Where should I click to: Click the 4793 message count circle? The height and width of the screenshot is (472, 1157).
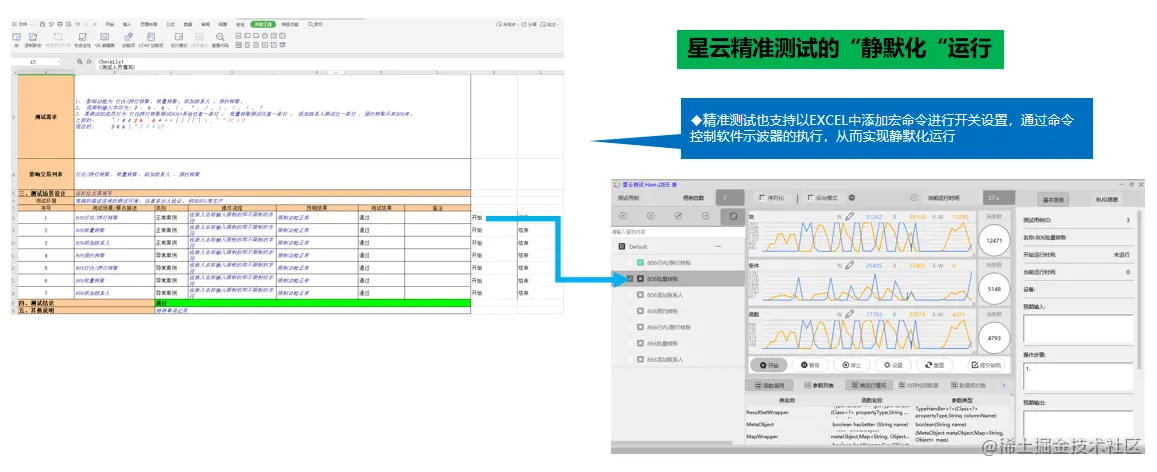[x=994, y=339]
